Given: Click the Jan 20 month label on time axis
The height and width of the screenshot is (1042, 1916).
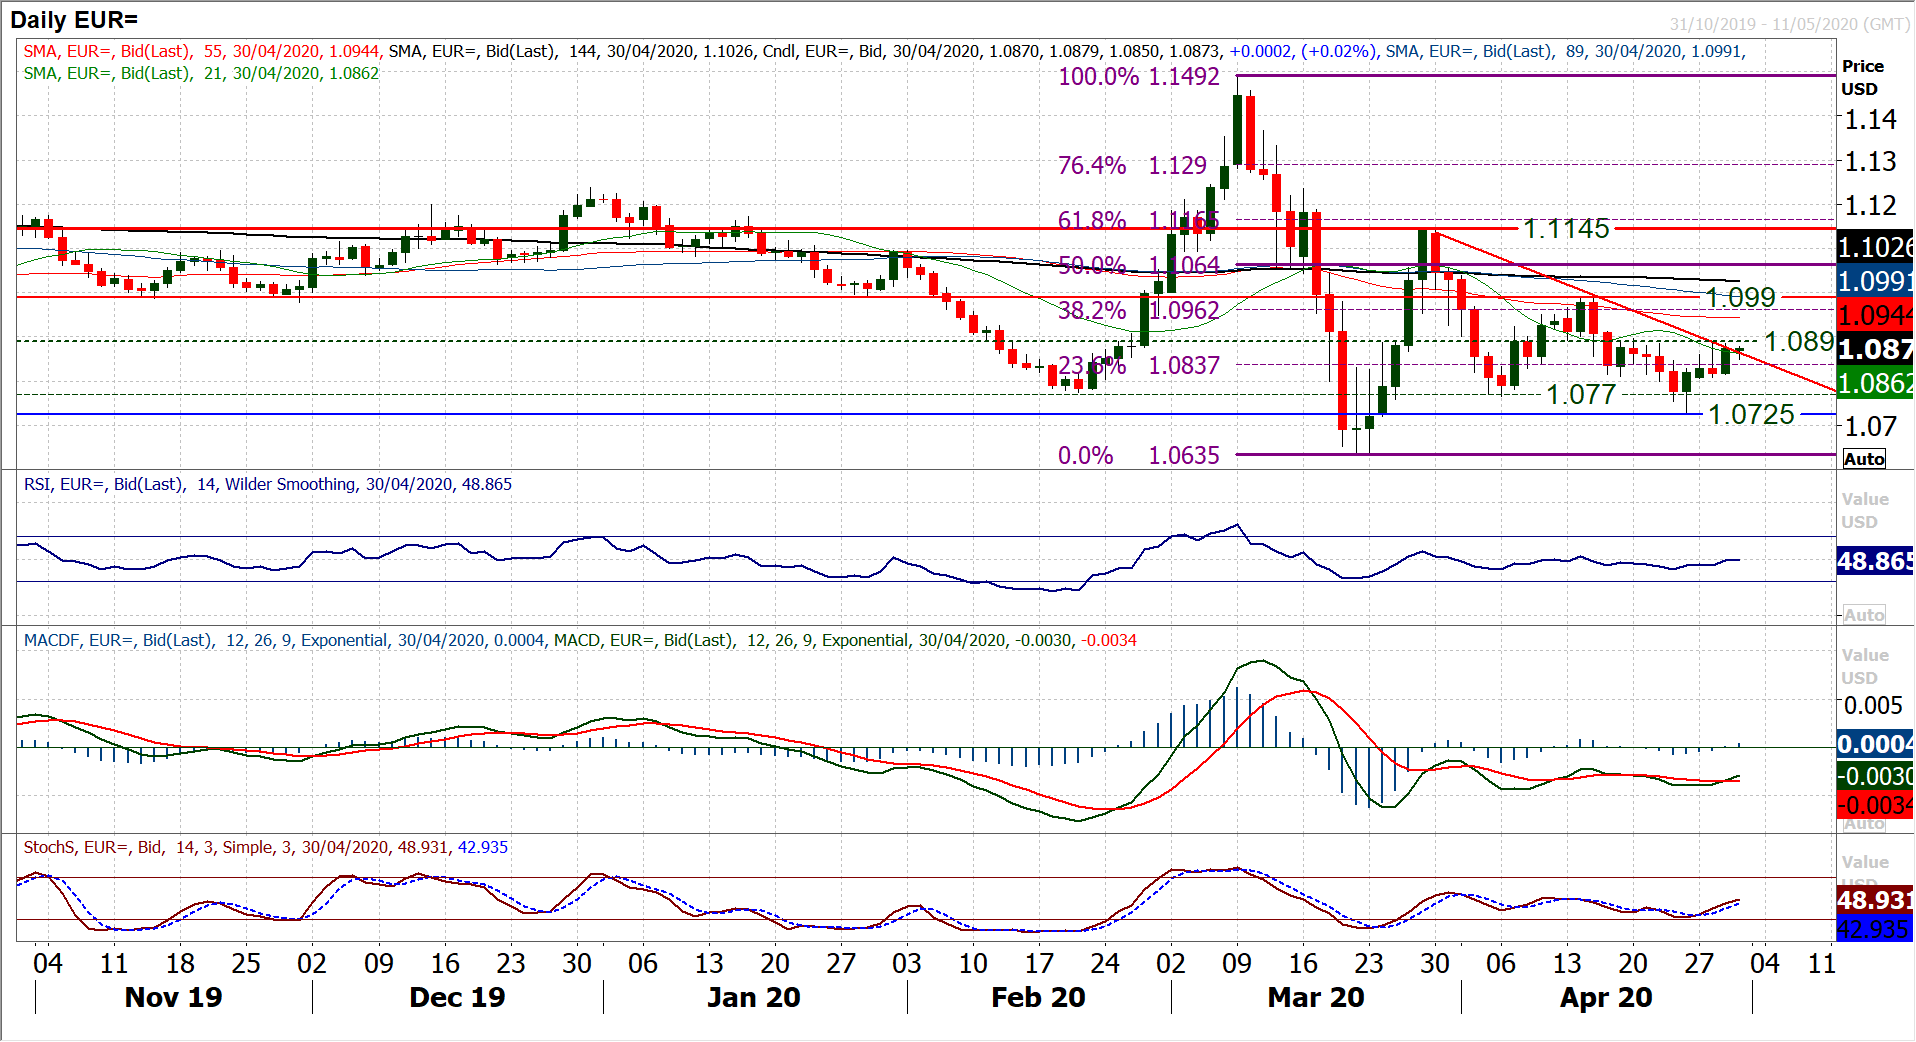Looking at the screenshot, I should click(x=753, y=998).
